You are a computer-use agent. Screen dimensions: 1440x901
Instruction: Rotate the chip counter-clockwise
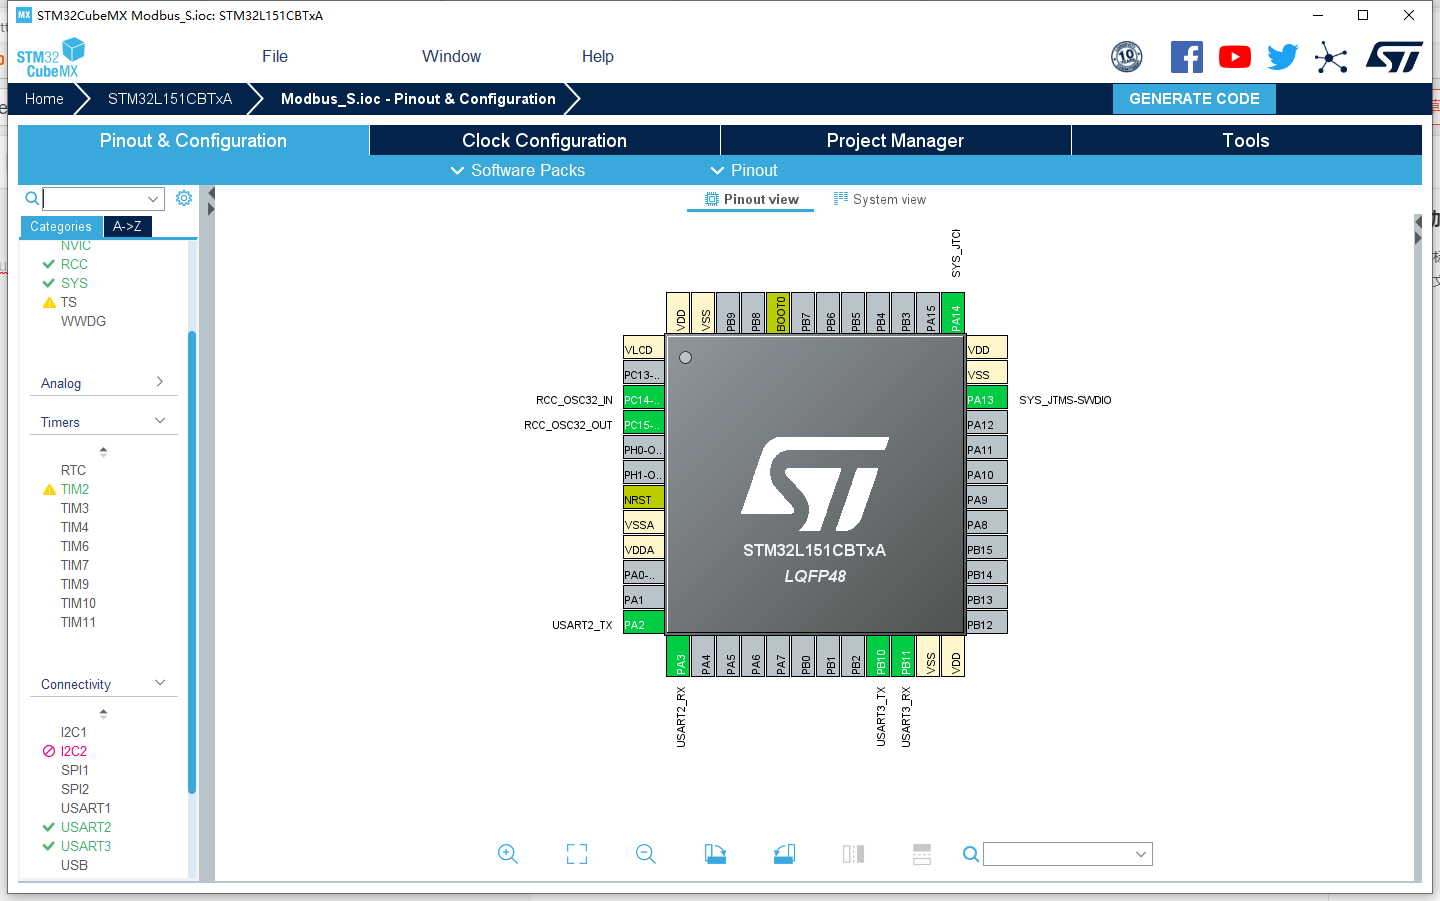(x=784, y=854)
